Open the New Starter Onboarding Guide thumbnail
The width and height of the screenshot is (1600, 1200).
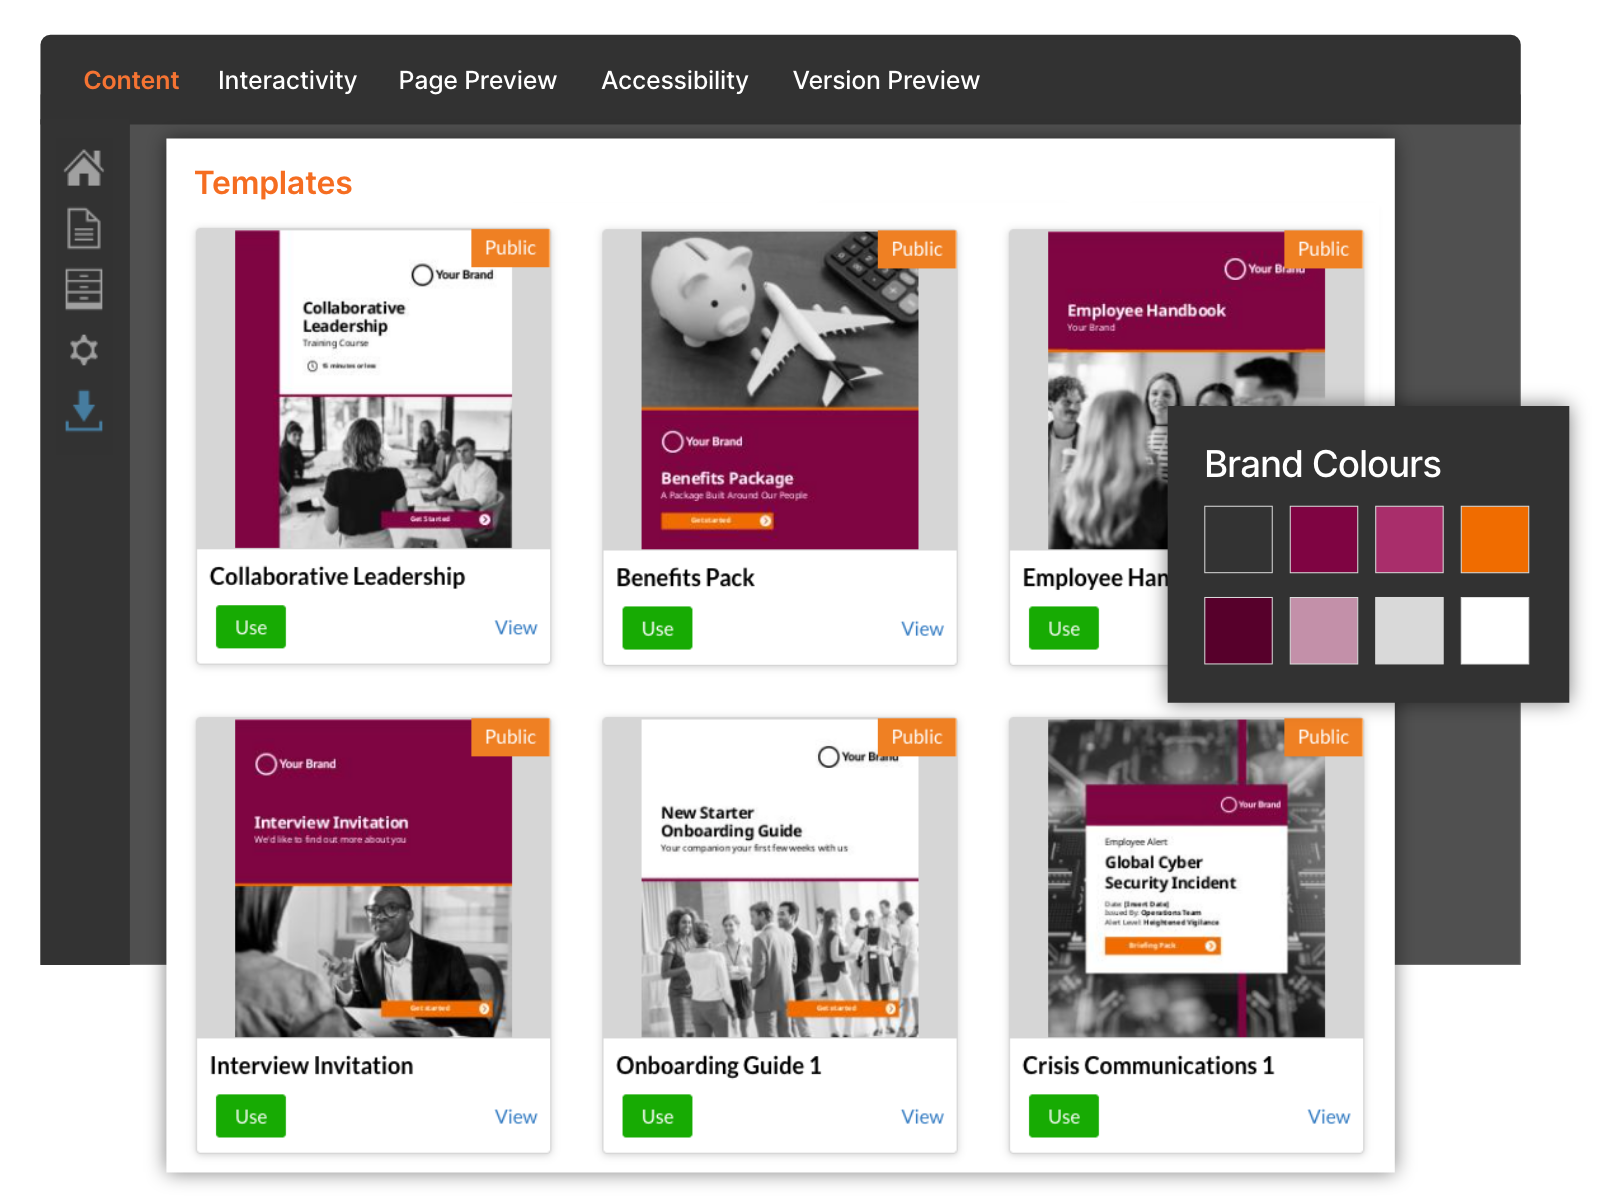tap(779, 878)
